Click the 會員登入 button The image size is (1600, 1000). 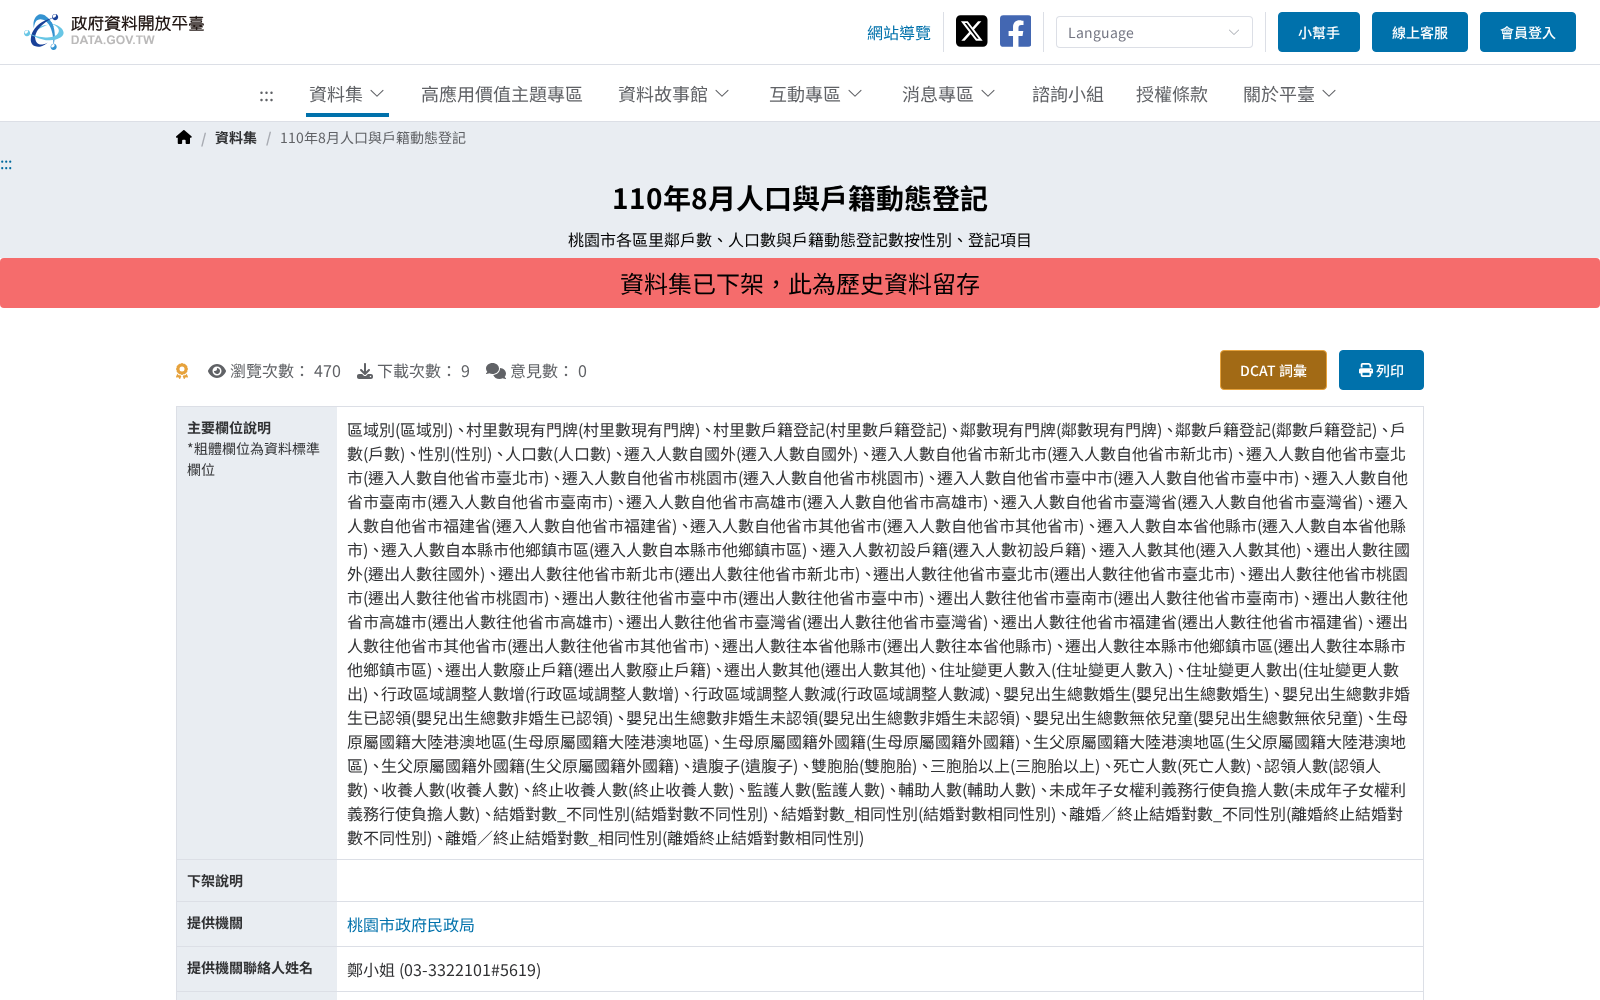[x=1528, y=32]
